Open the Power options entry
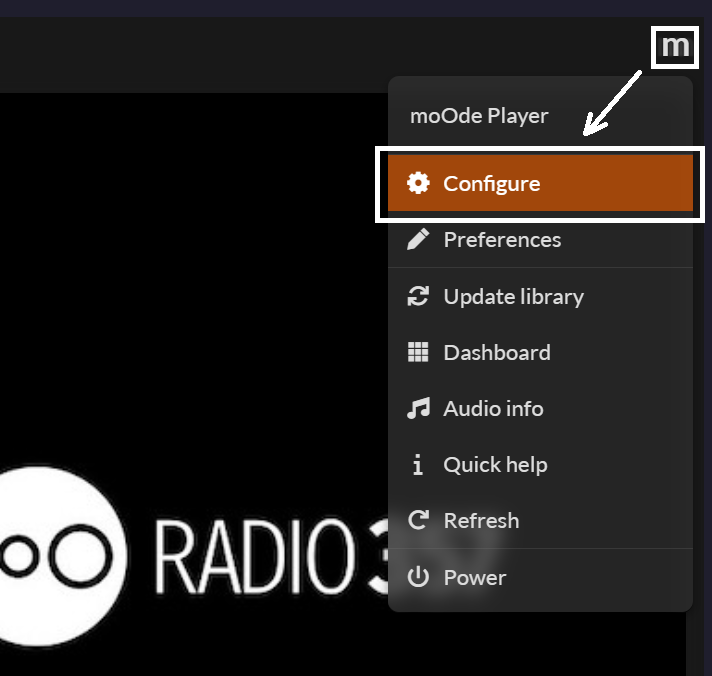The image size is (712, 676). pyautogui.click(x=475, y=578)
